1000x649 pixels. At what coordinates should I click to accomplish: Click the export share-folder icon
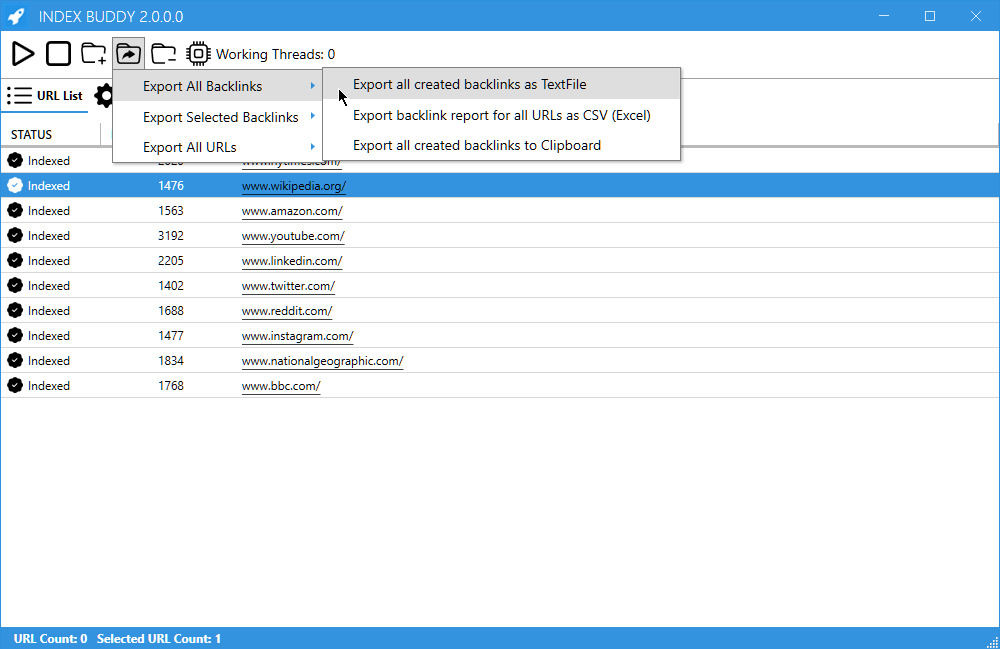(x=128, y=53)
